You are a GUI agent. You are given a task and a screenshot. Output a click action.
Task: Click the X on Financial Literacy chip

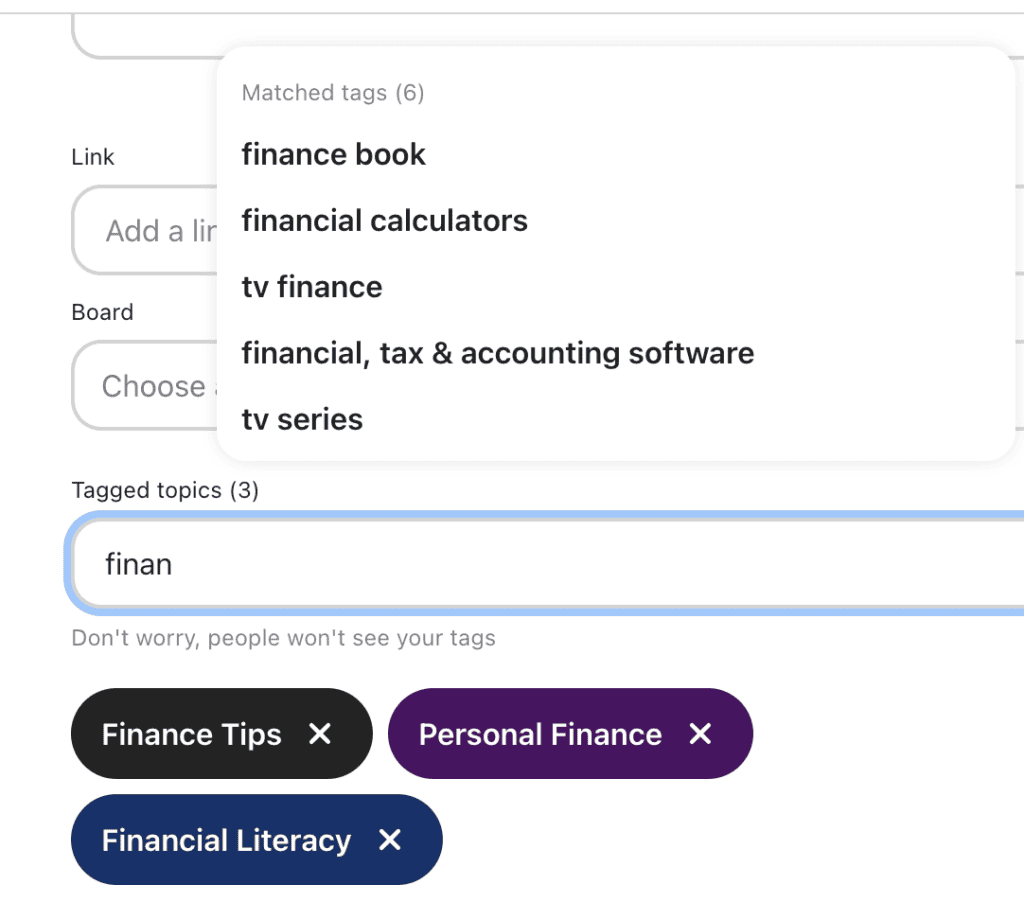[x=389, y=840]
